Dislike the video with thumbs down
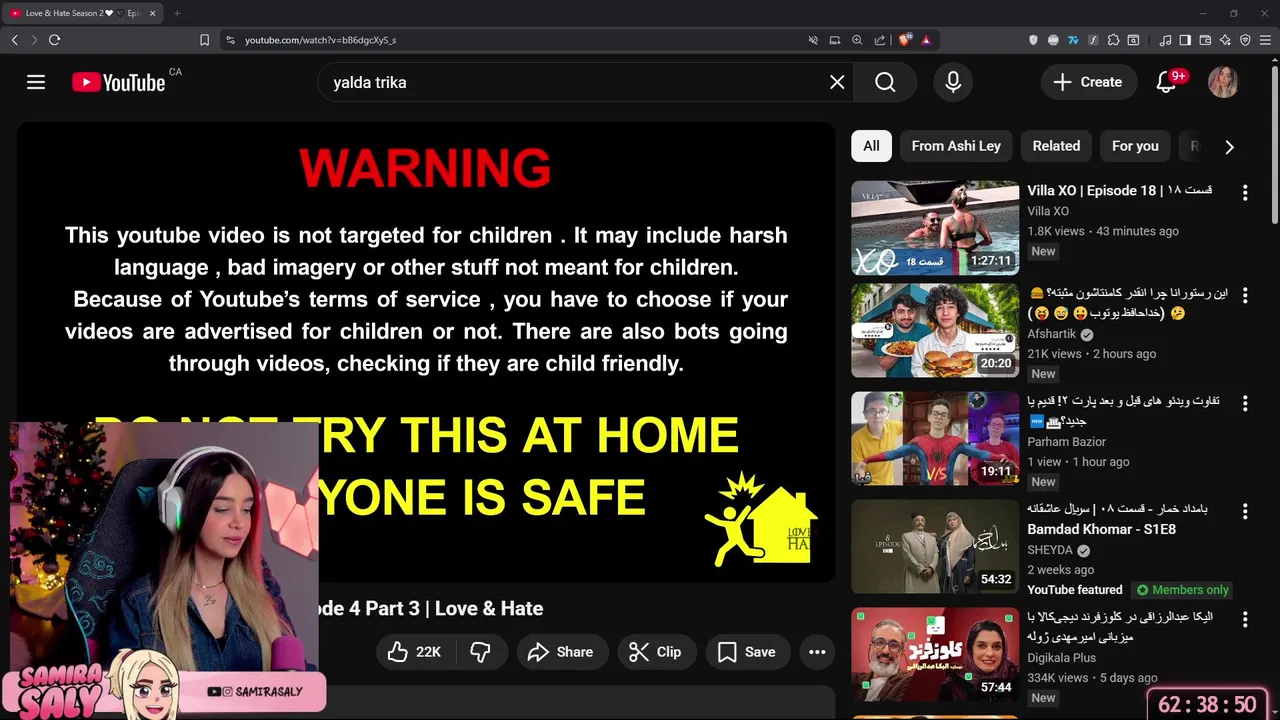This screenshot has width=1280, height=720. click(x=481, y=652)
